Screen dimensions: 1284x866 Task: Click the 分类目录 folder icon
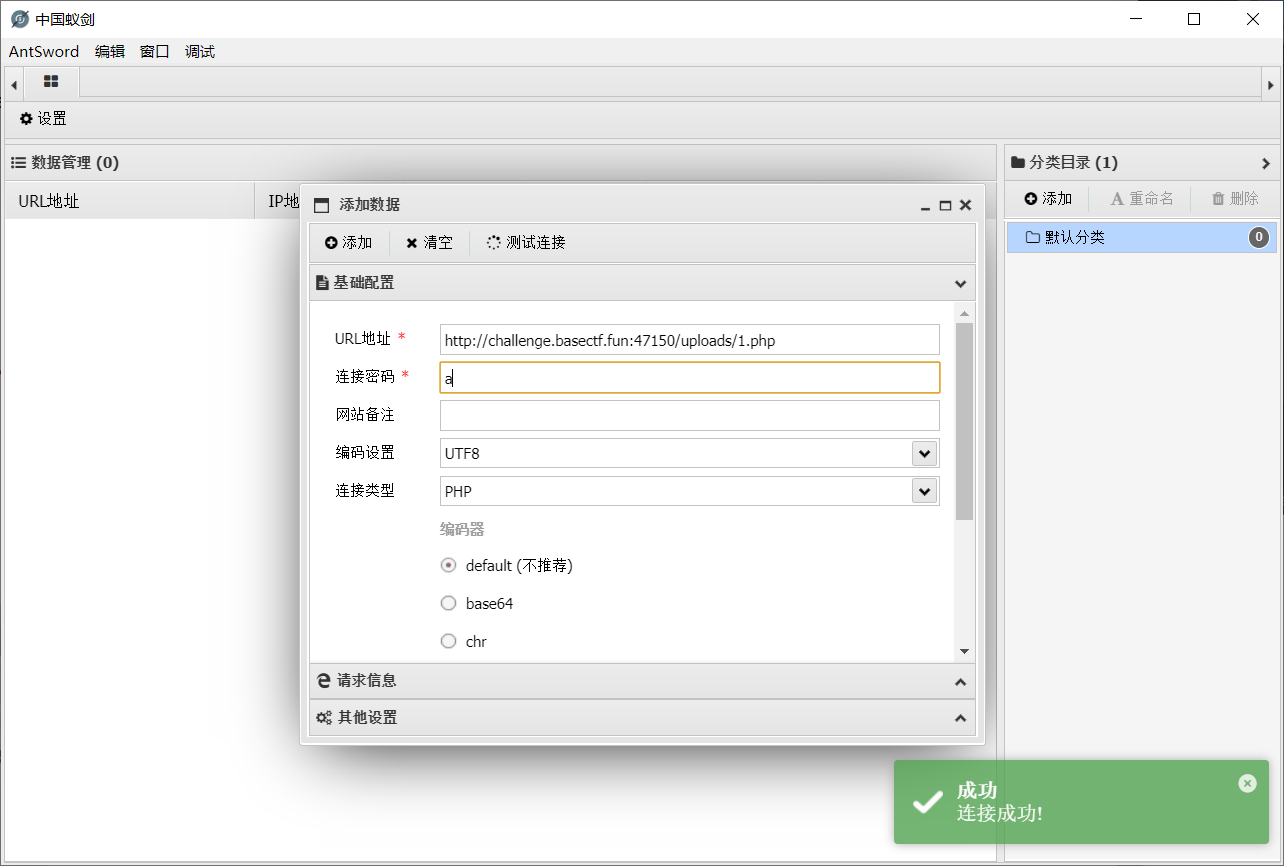(1018, 162)
